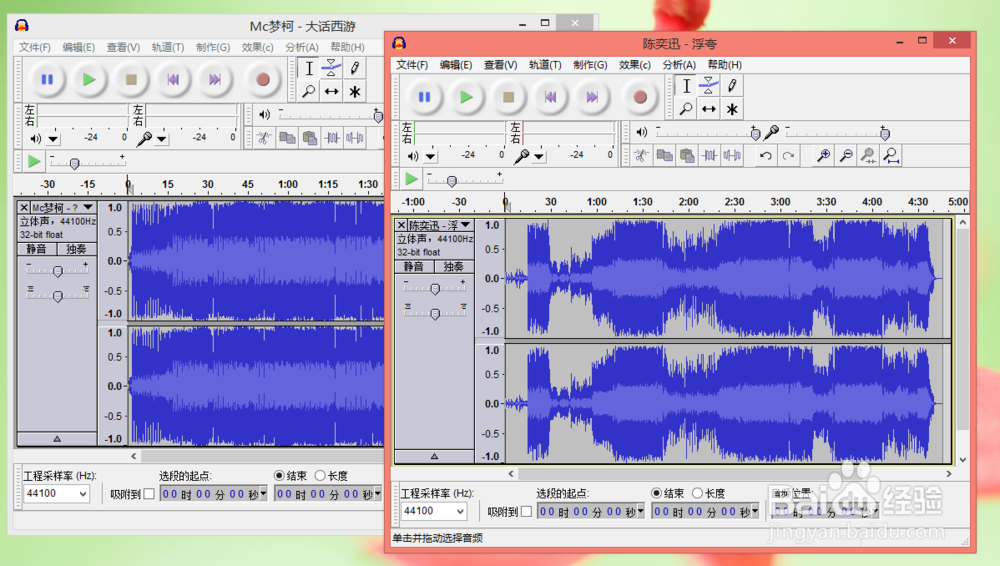Viewport: 1000px width, 566px height.
Task: Collapse the 陈奕迅 track with triangle button
Action: [434, 456]
